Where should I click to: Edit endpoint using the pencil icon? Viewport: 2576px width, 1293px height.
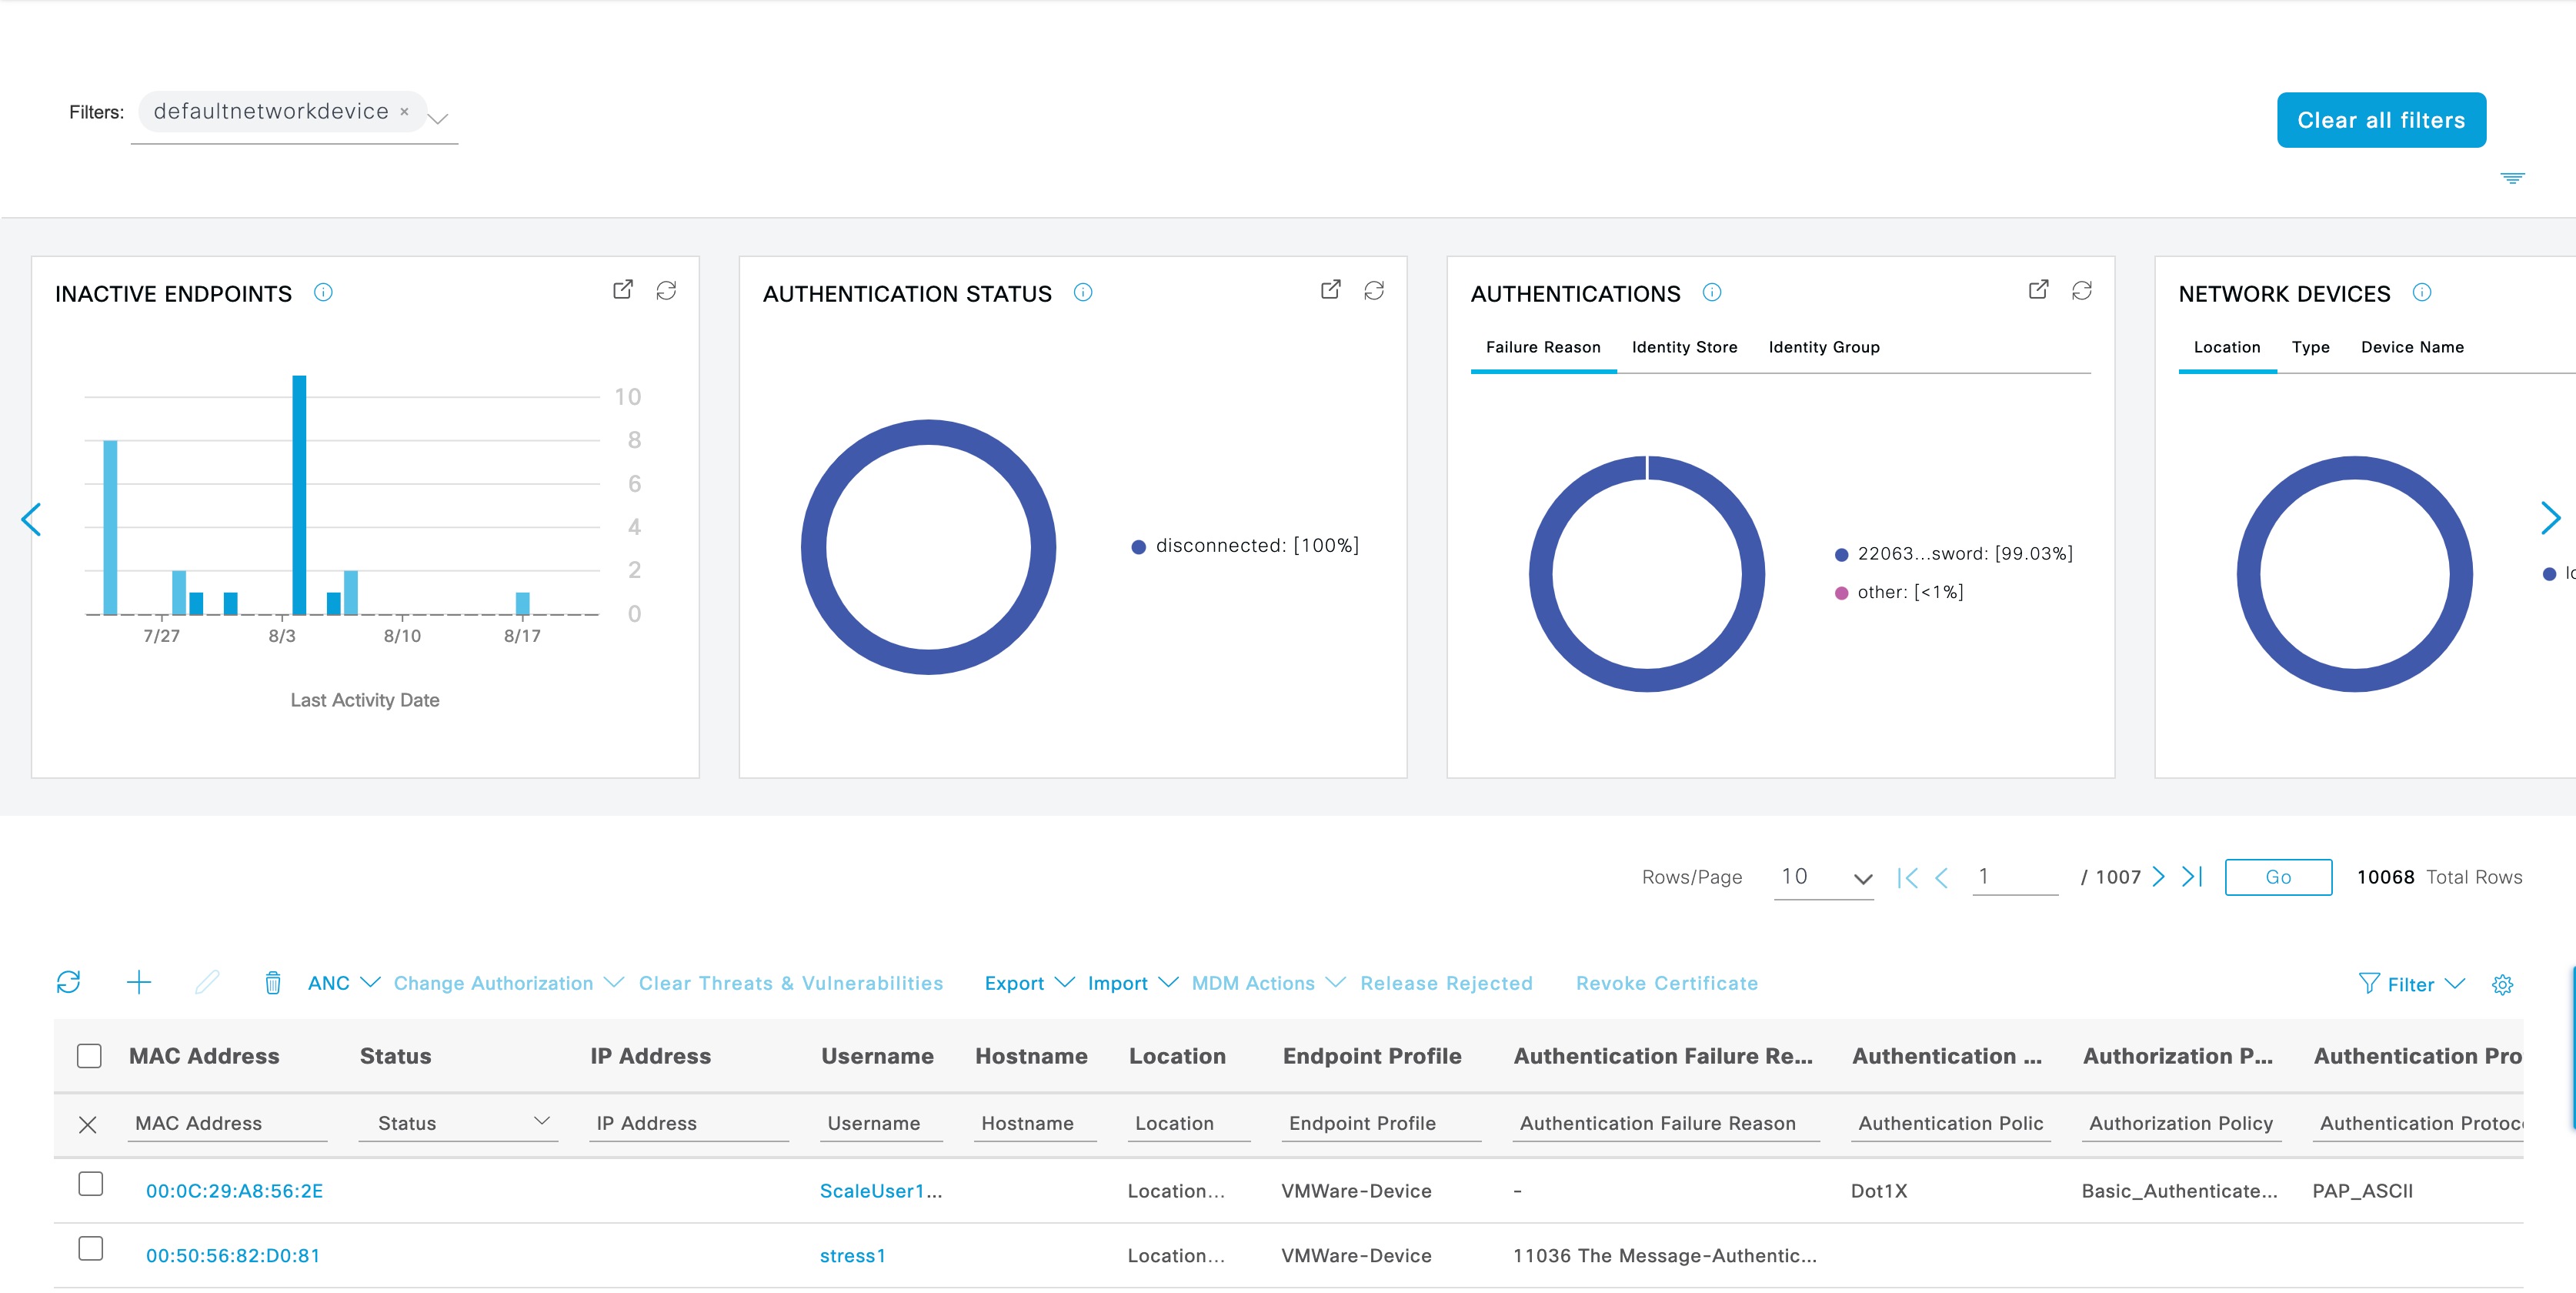(x=207, y=982)
